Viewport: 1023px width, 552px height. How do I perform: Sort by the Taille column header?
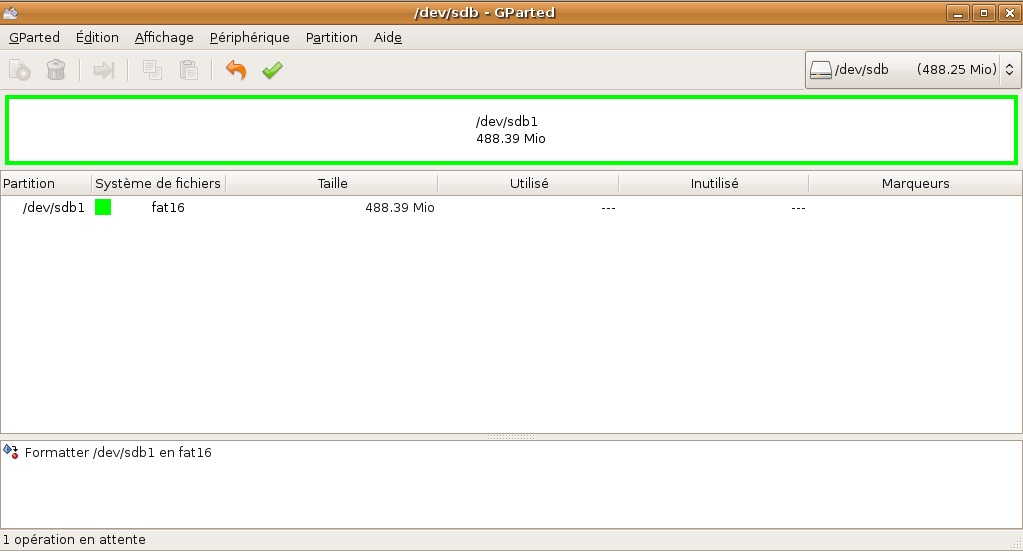click(x=332, y=184)
